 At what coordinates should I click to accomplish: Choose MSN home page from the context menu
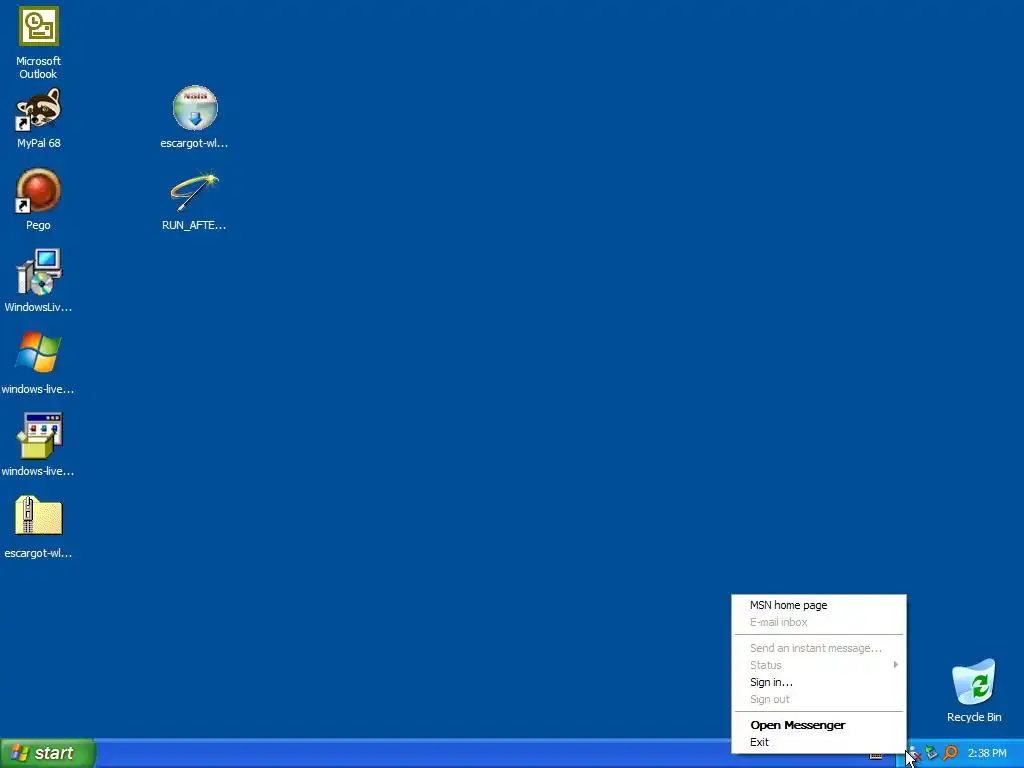coord(819,605)
